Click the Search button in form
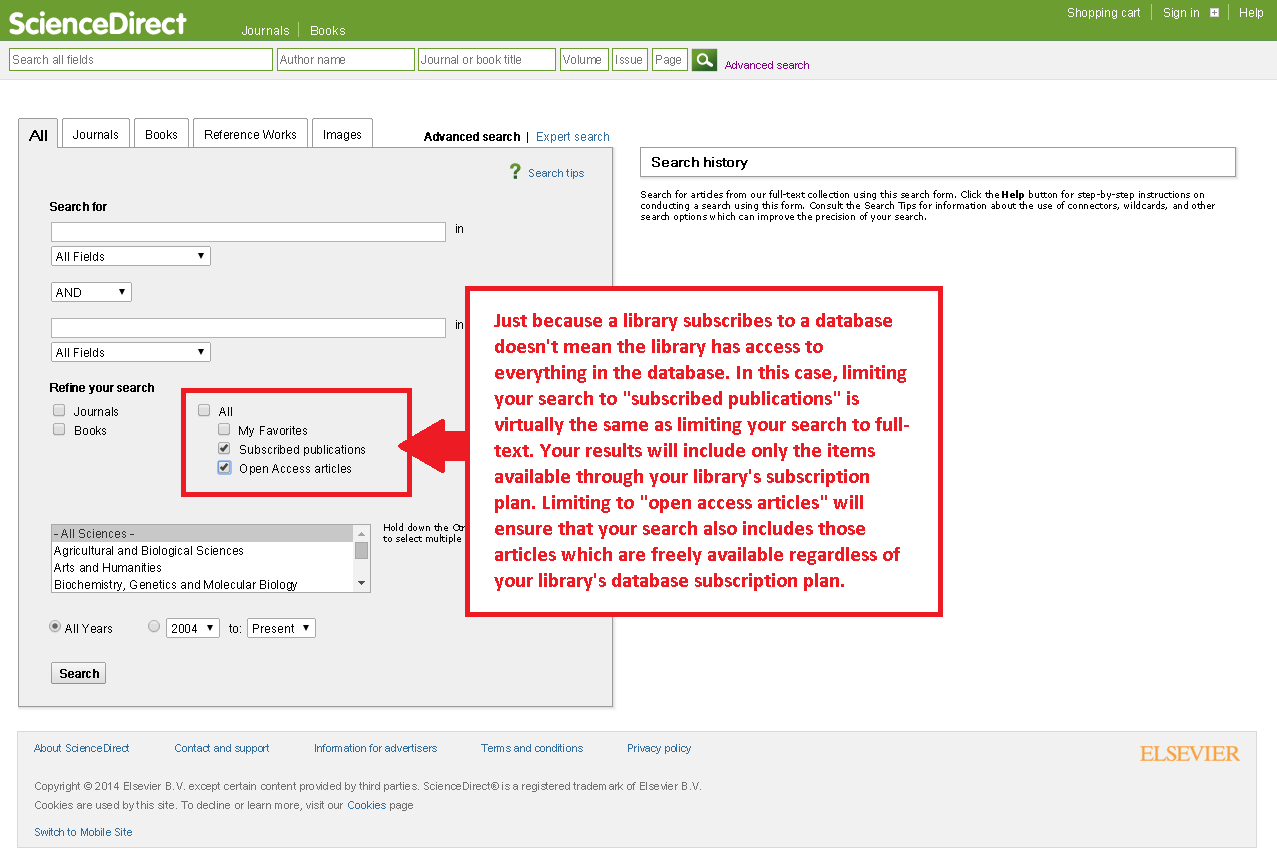This screenshot has width=1277, height=856. [x=79, y=673]
